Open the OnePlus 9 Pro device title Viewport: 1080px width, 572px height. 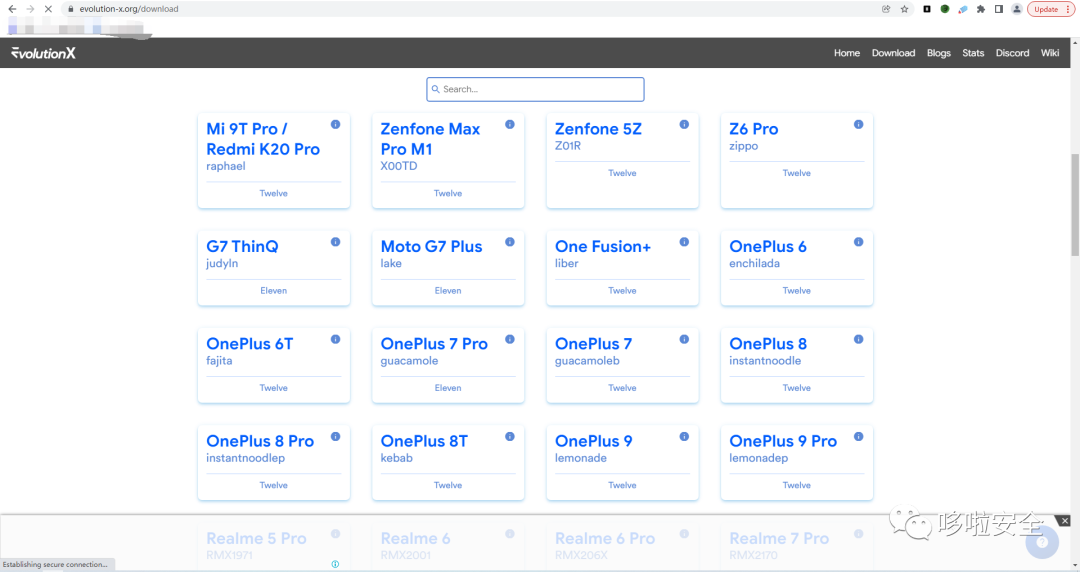[x=783, y=441]
